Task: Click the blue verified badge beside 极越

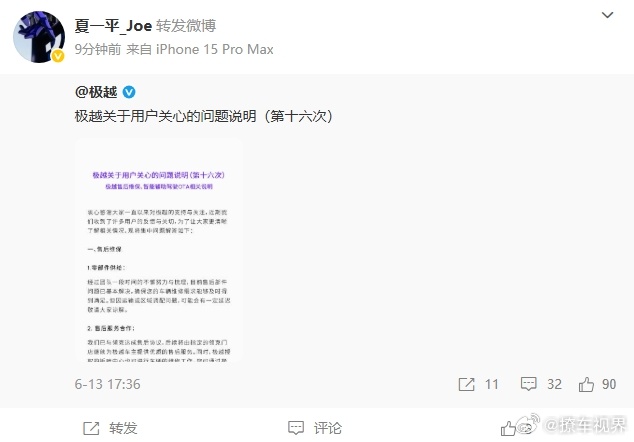Action: [129, 92]
